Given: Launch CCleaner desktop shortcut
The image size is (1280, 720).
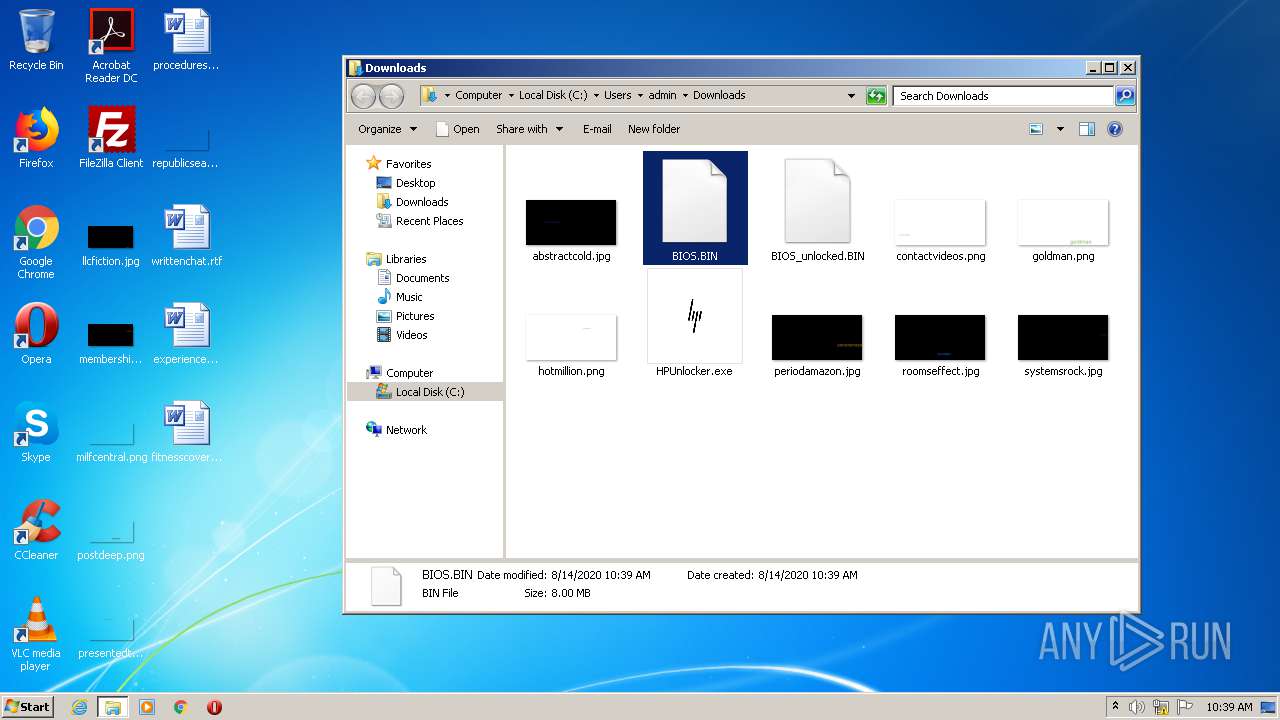Looking at the screenshot, I should (x=36, y=530).
